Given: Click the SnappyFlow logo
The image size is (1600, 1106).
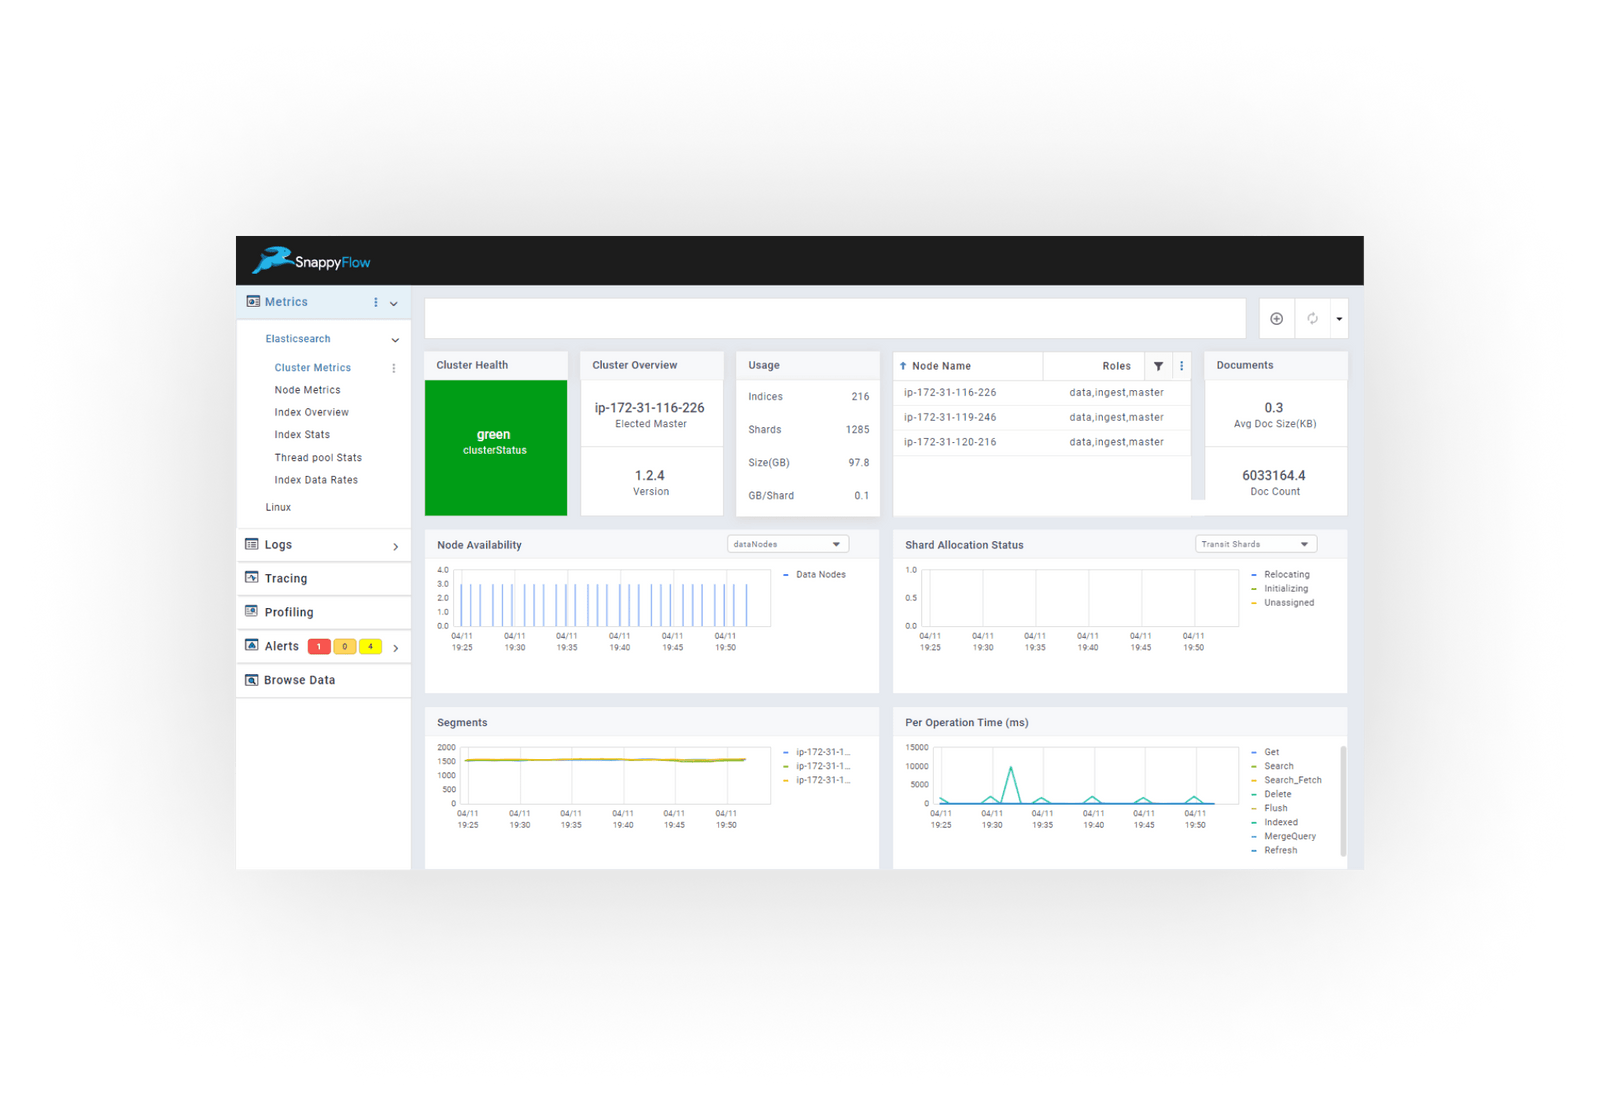Looking at the screenshot, I should (x=310, y=260).
